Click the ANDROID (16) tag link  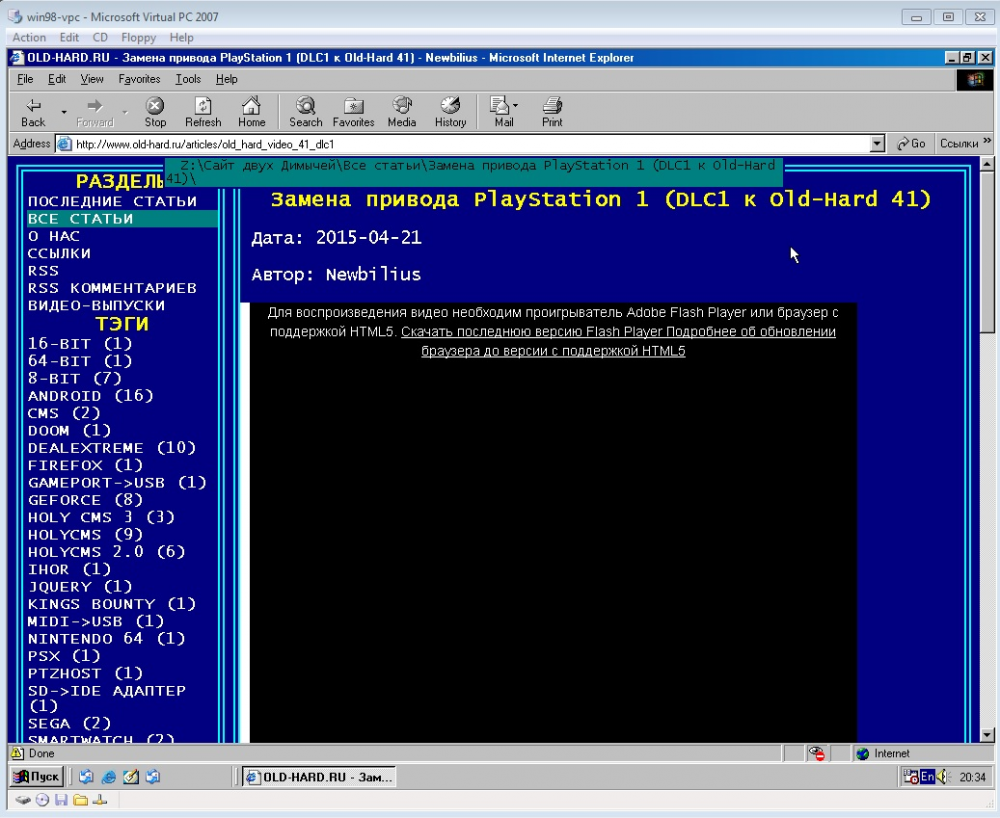[90, 396]
